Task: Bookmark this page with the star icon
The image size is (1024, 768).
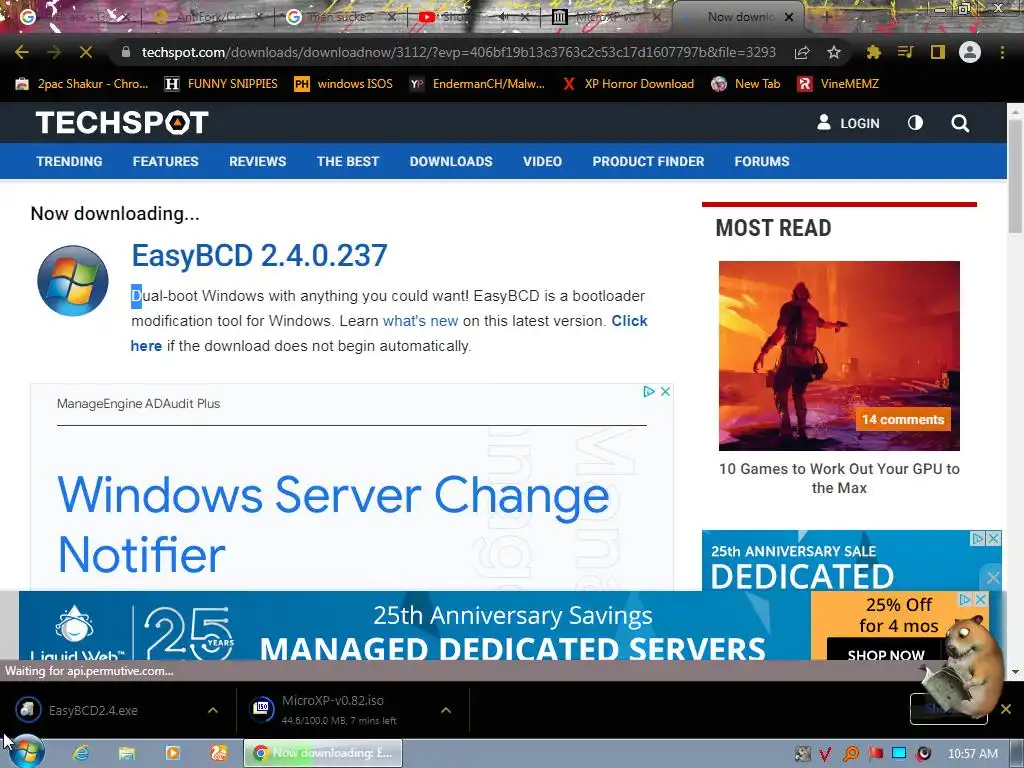Action: (834, 52)
